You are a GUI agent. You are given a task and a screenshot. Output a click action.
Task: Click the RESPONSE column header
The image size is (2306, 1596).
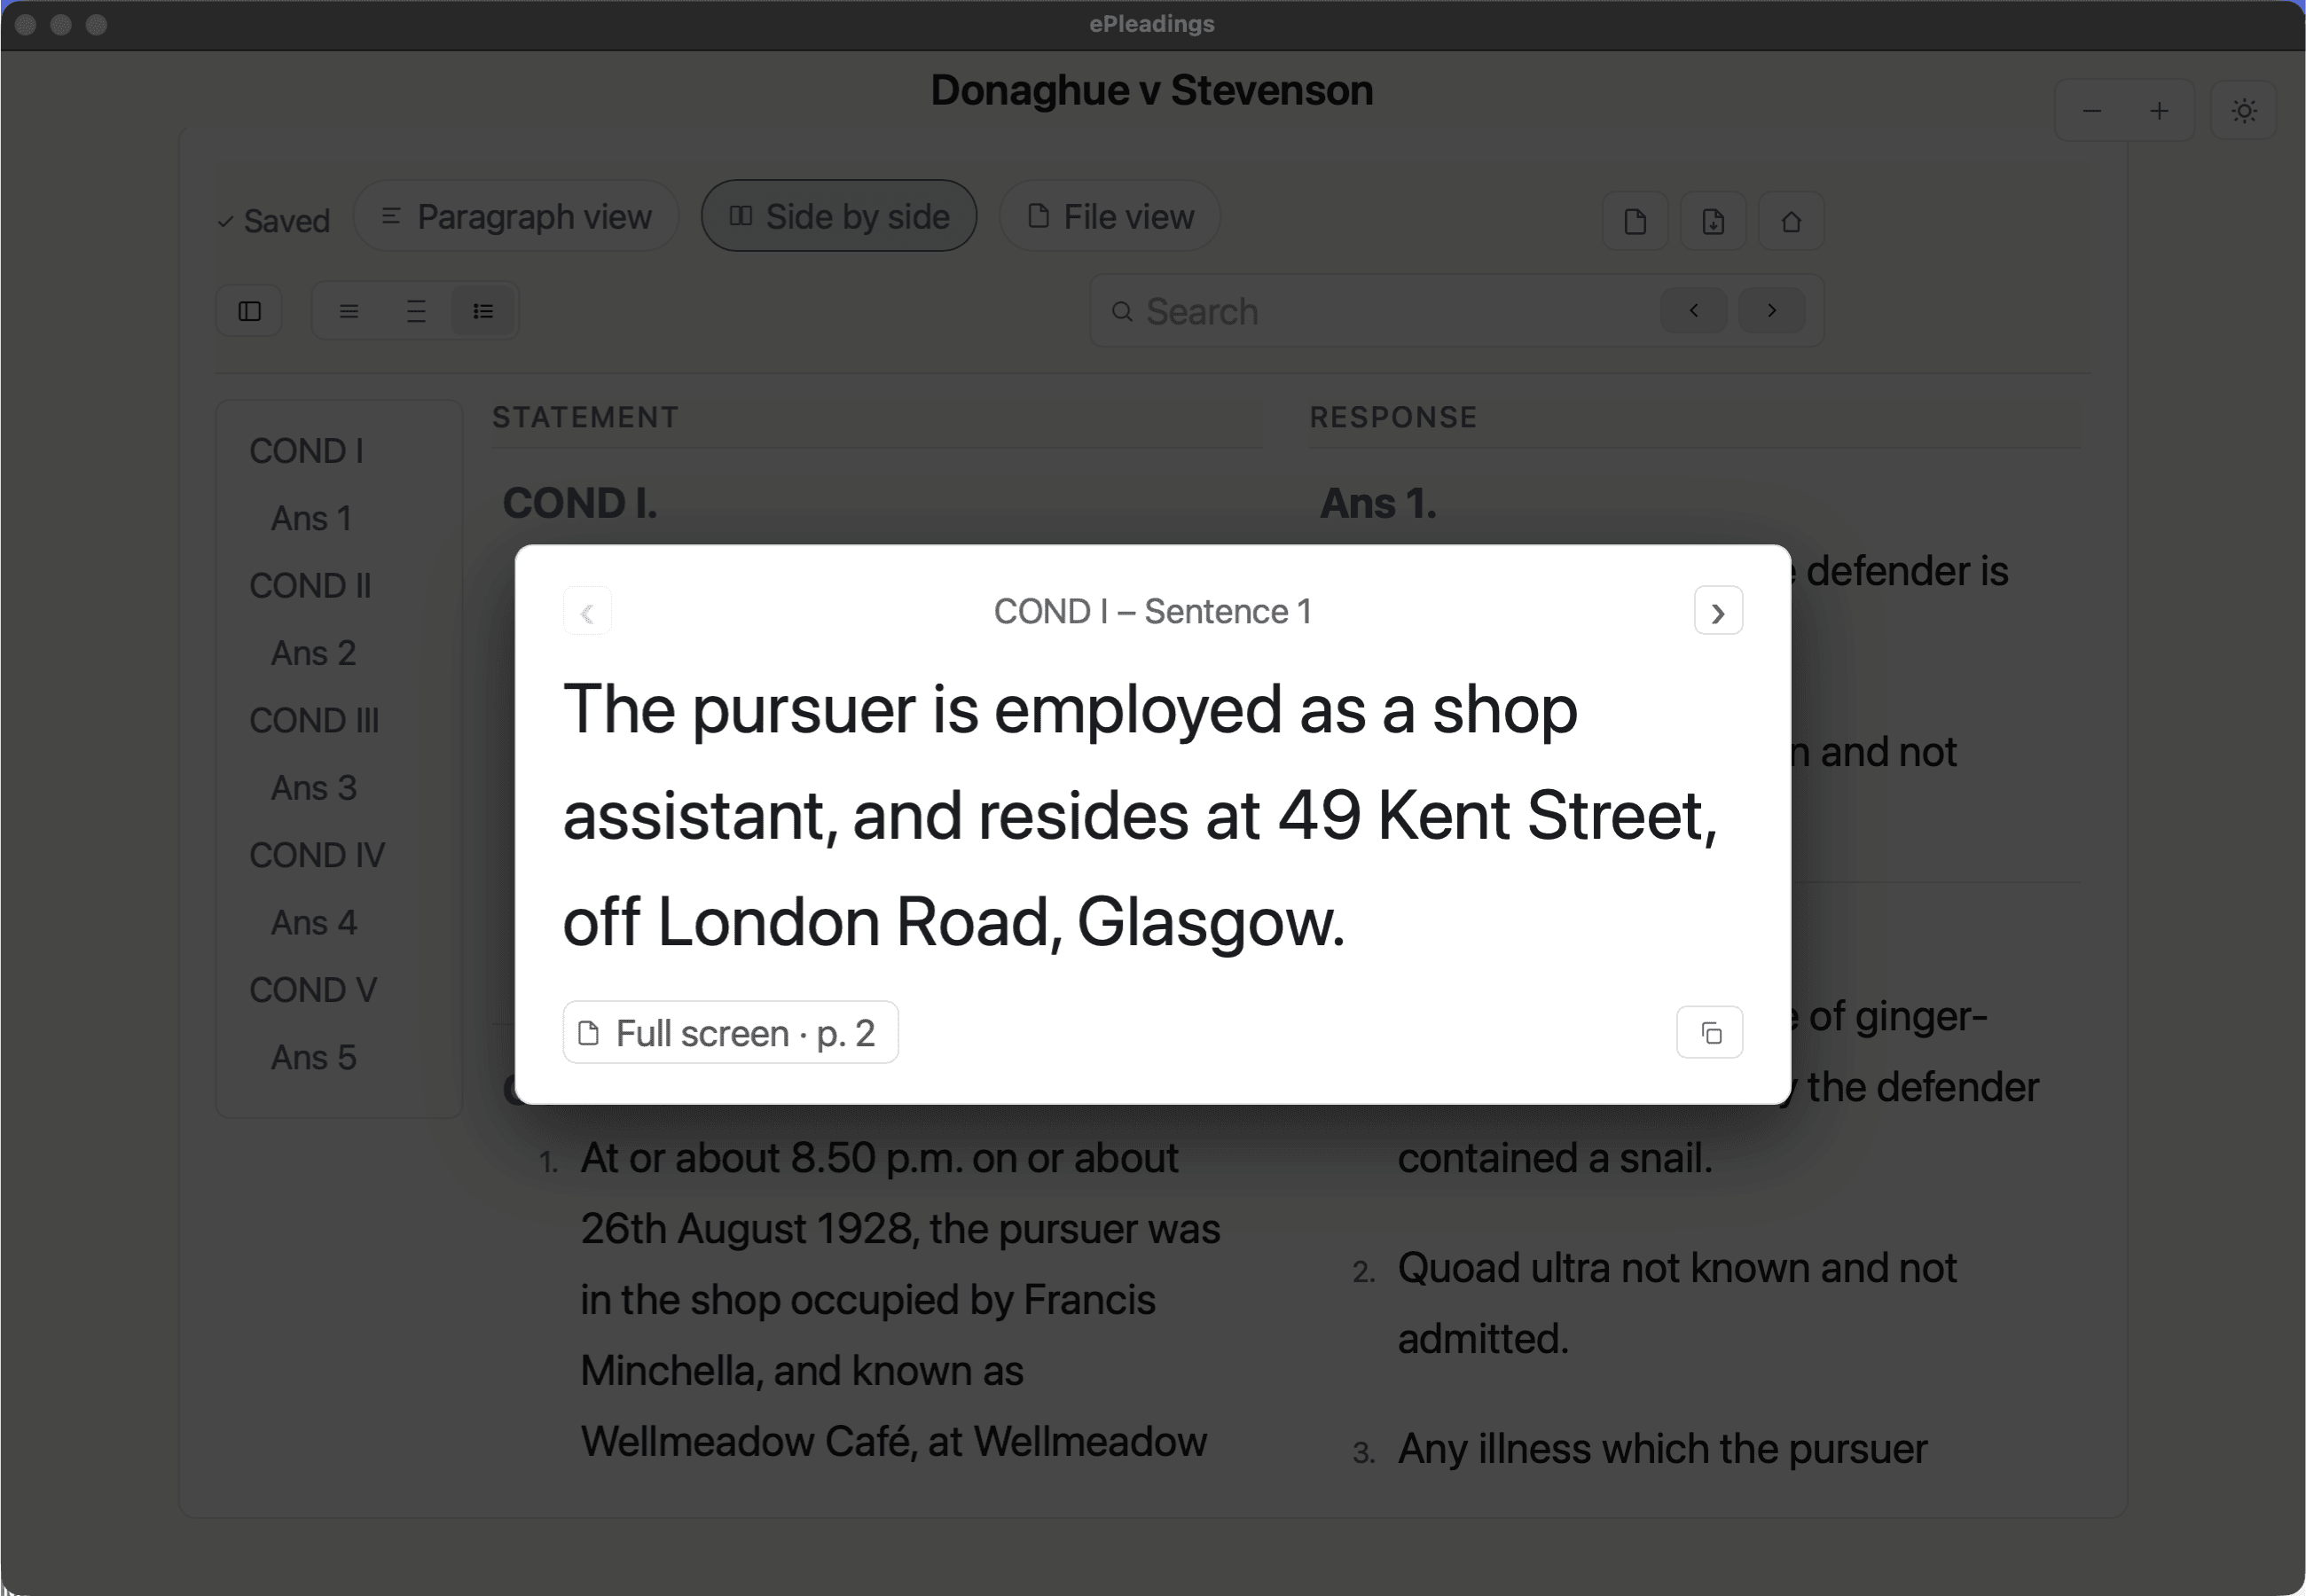[x=1393, y=417]
